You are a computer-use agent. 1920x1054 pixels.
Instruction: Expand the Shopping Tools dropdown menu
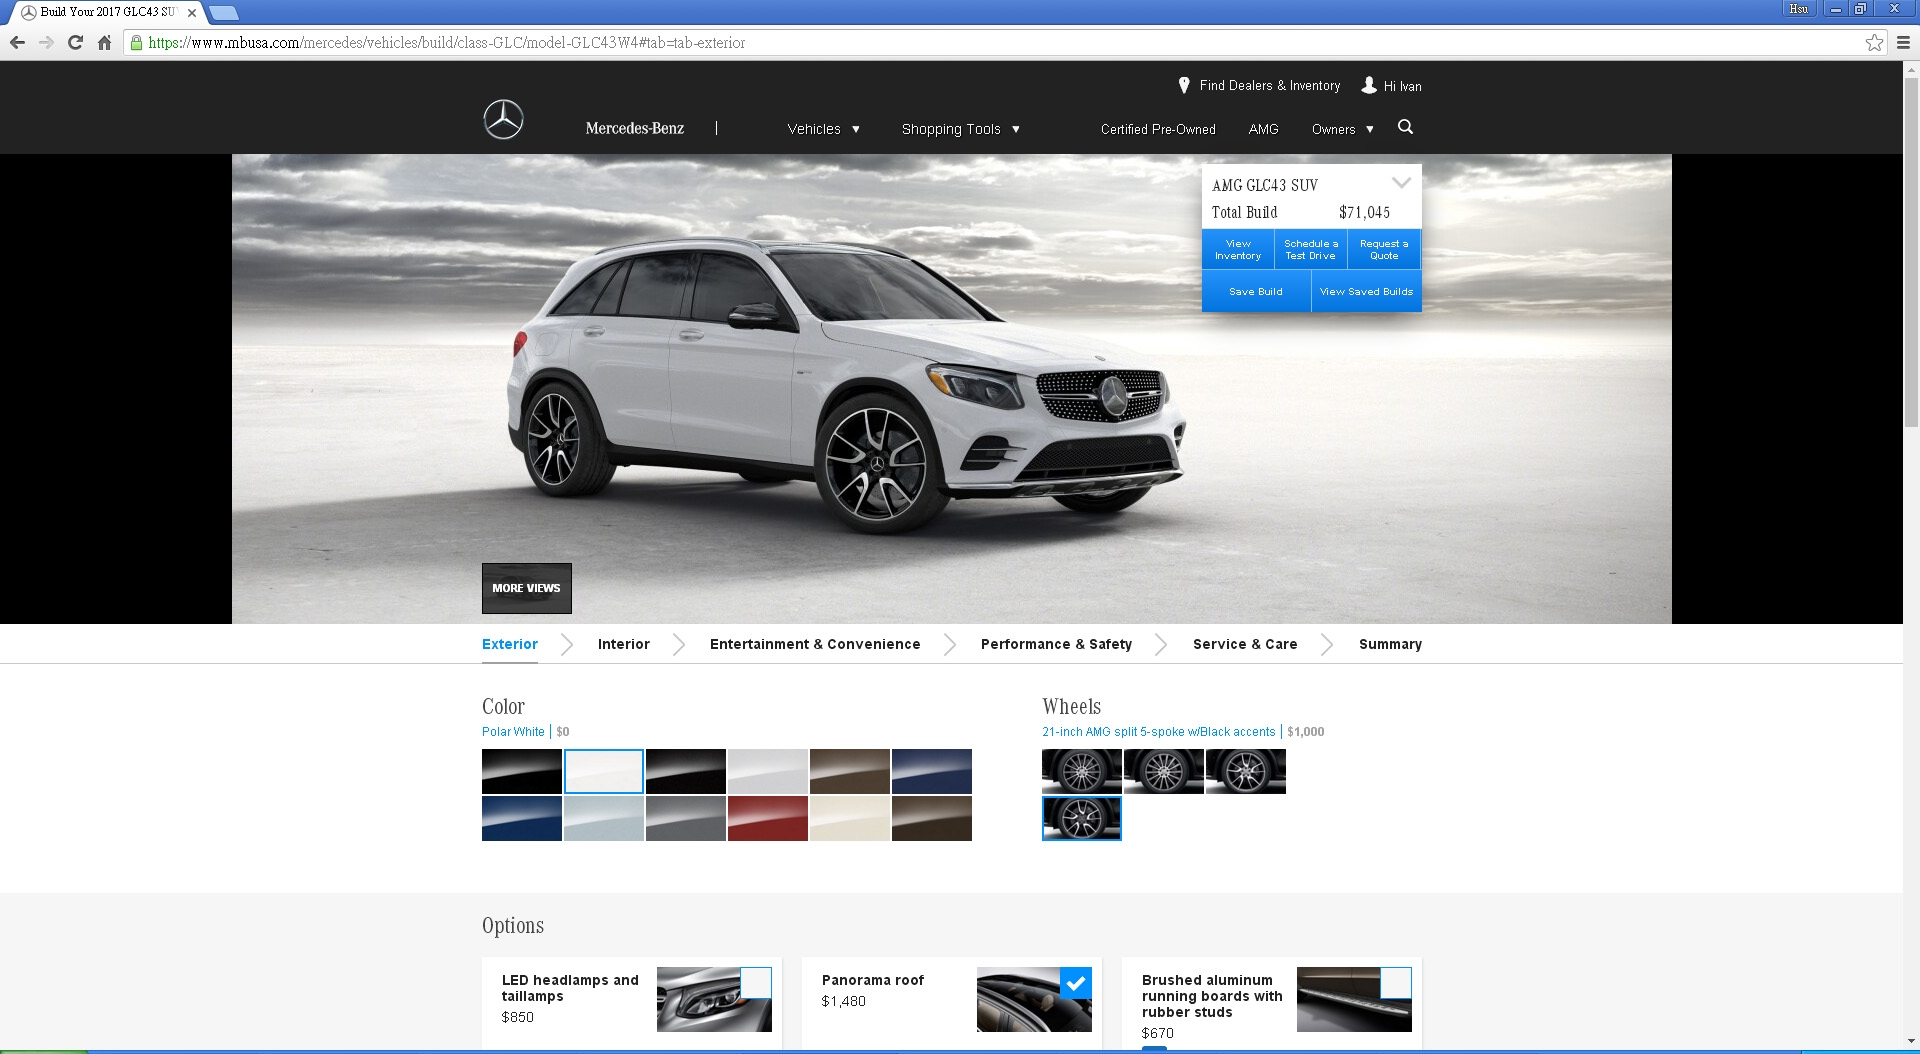(960, 129)
